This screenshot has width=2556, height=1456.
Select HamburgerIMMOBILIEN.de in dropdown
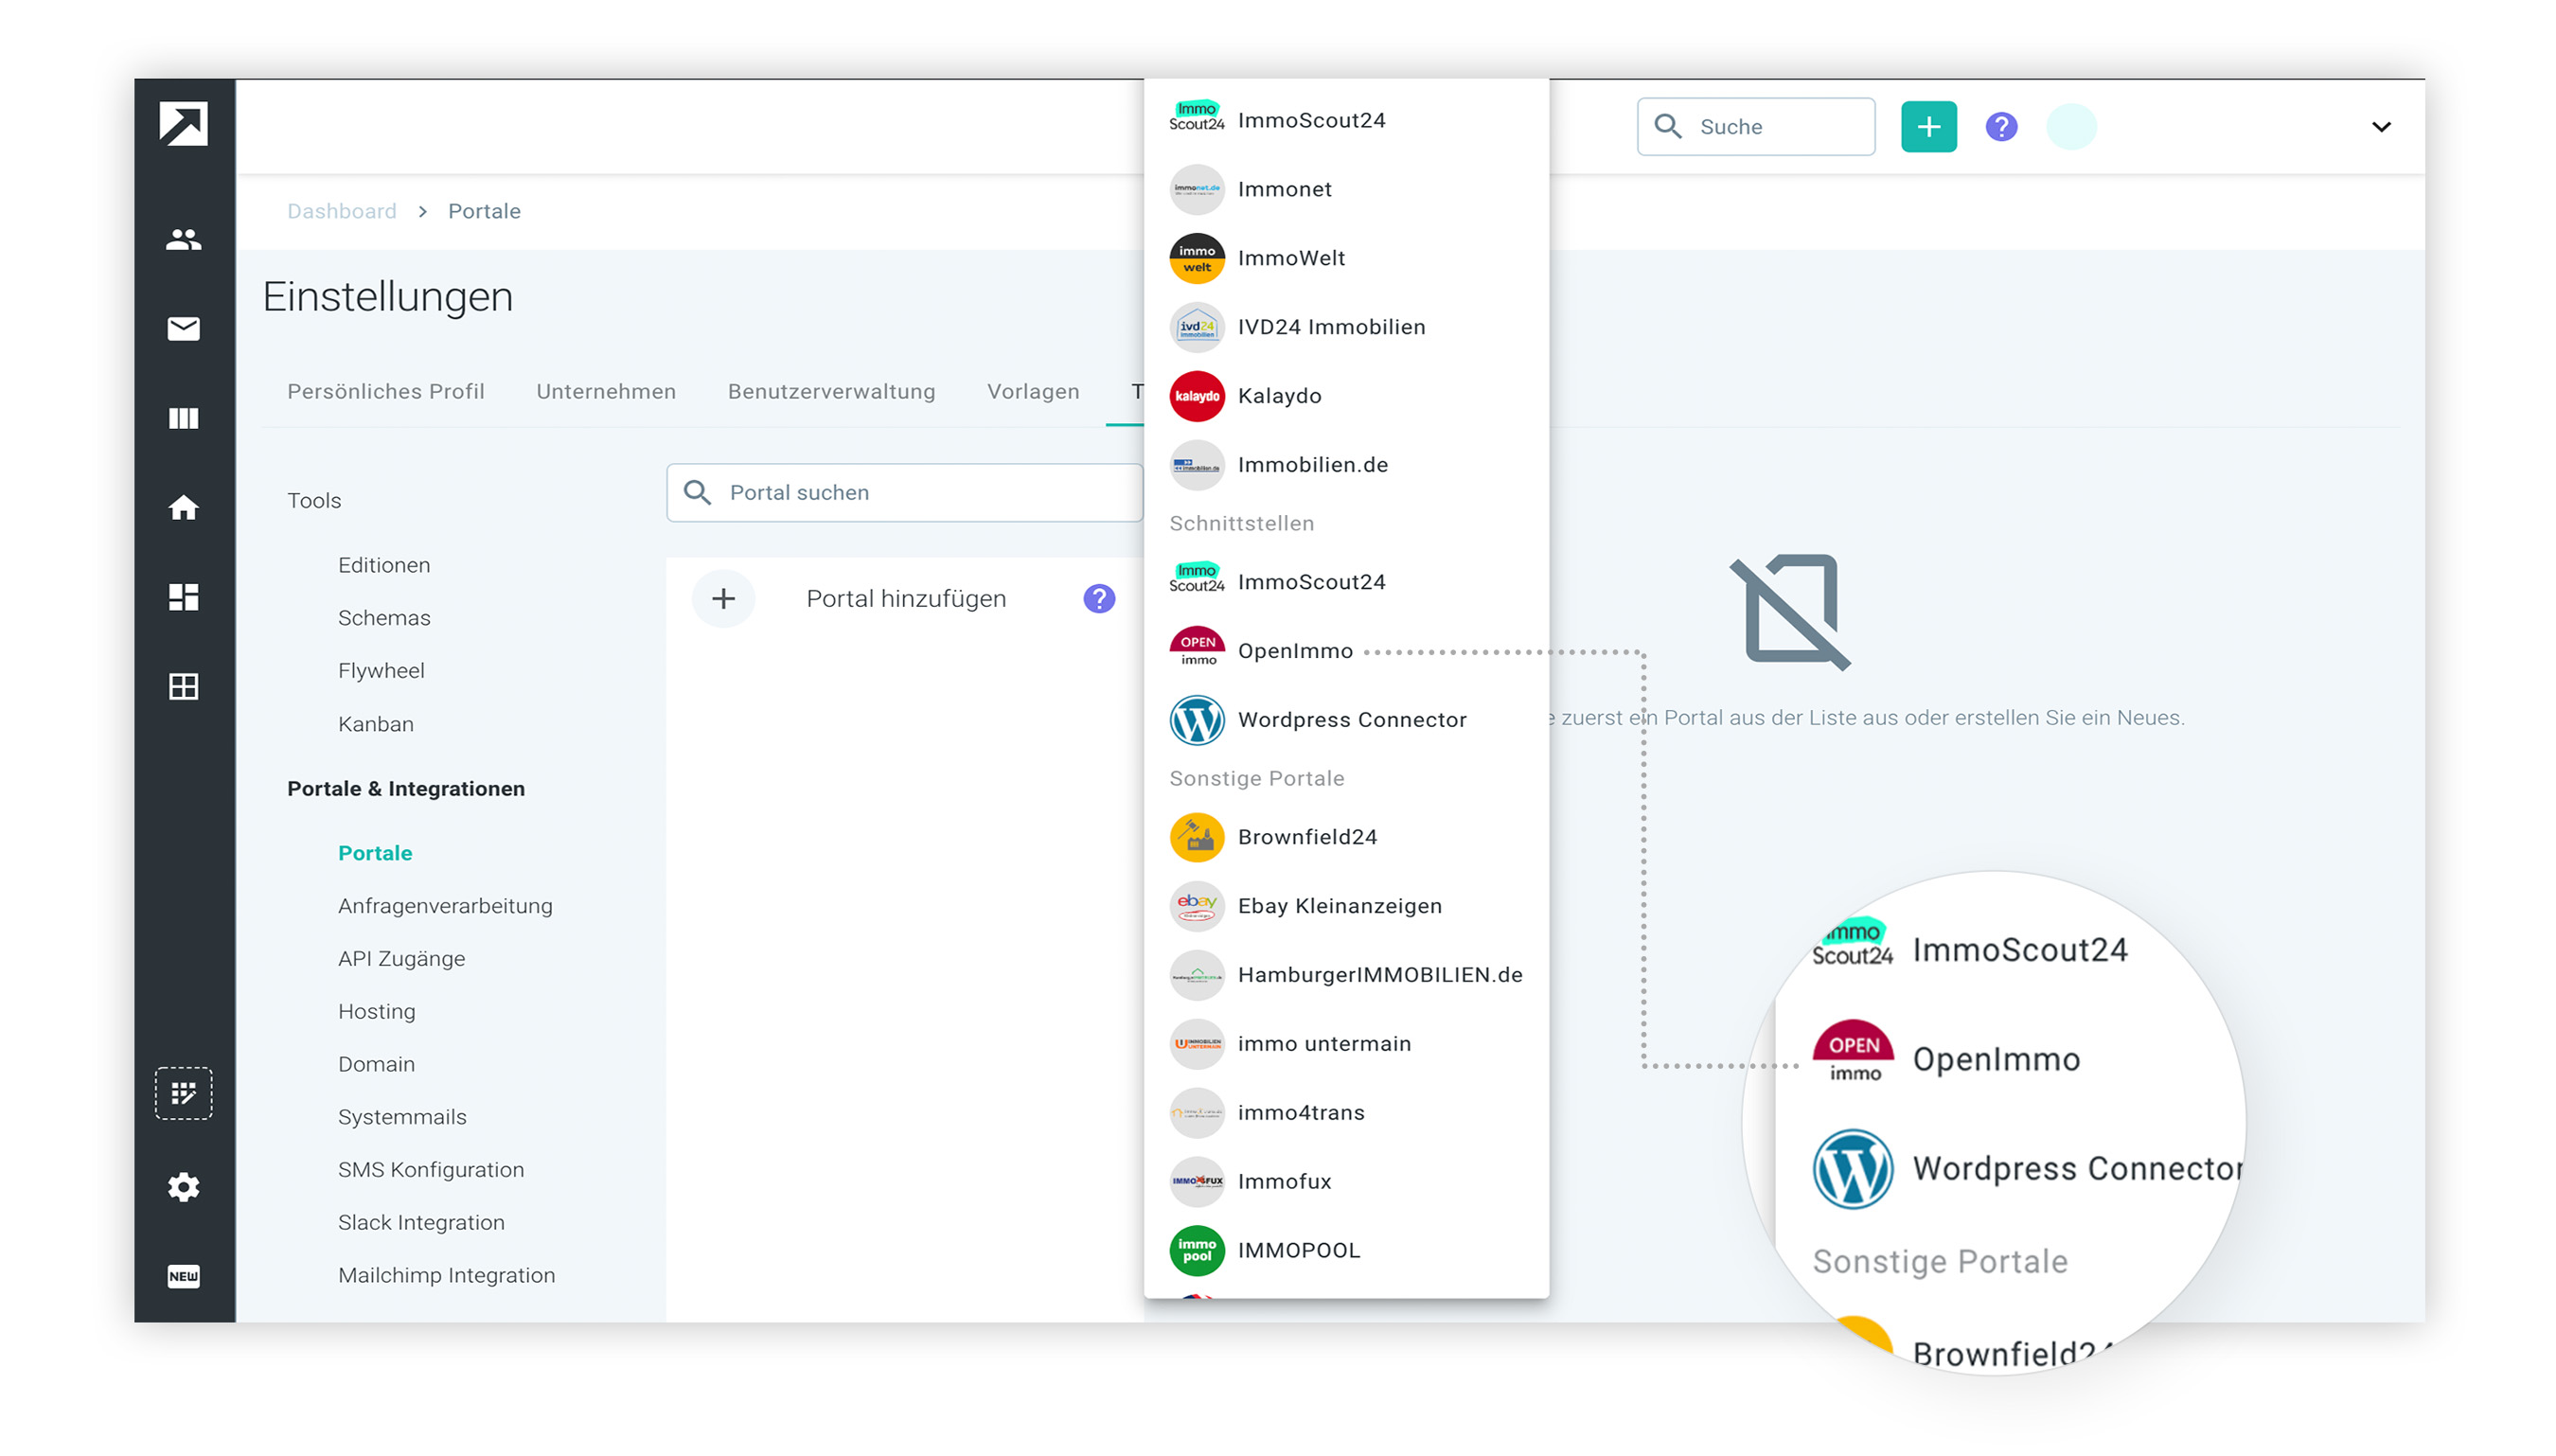tap(1346, 975)
